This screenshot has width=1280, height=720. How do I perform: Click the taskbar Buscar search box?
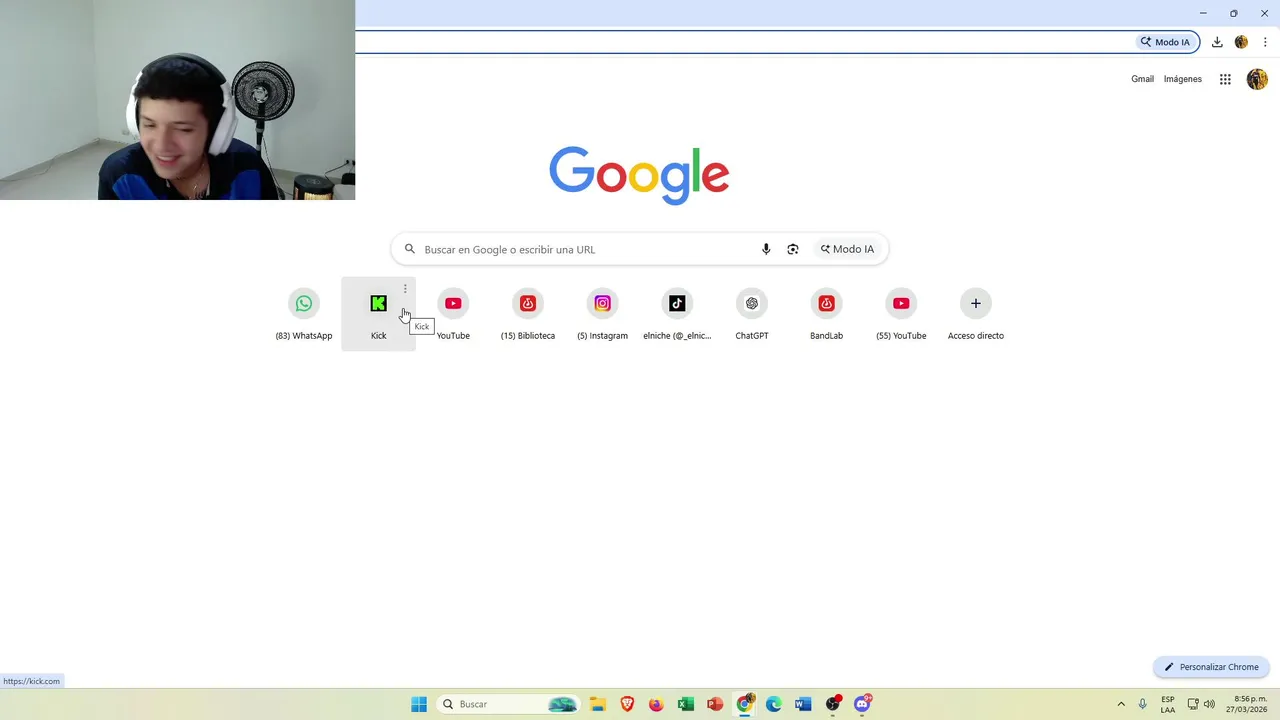509,704
